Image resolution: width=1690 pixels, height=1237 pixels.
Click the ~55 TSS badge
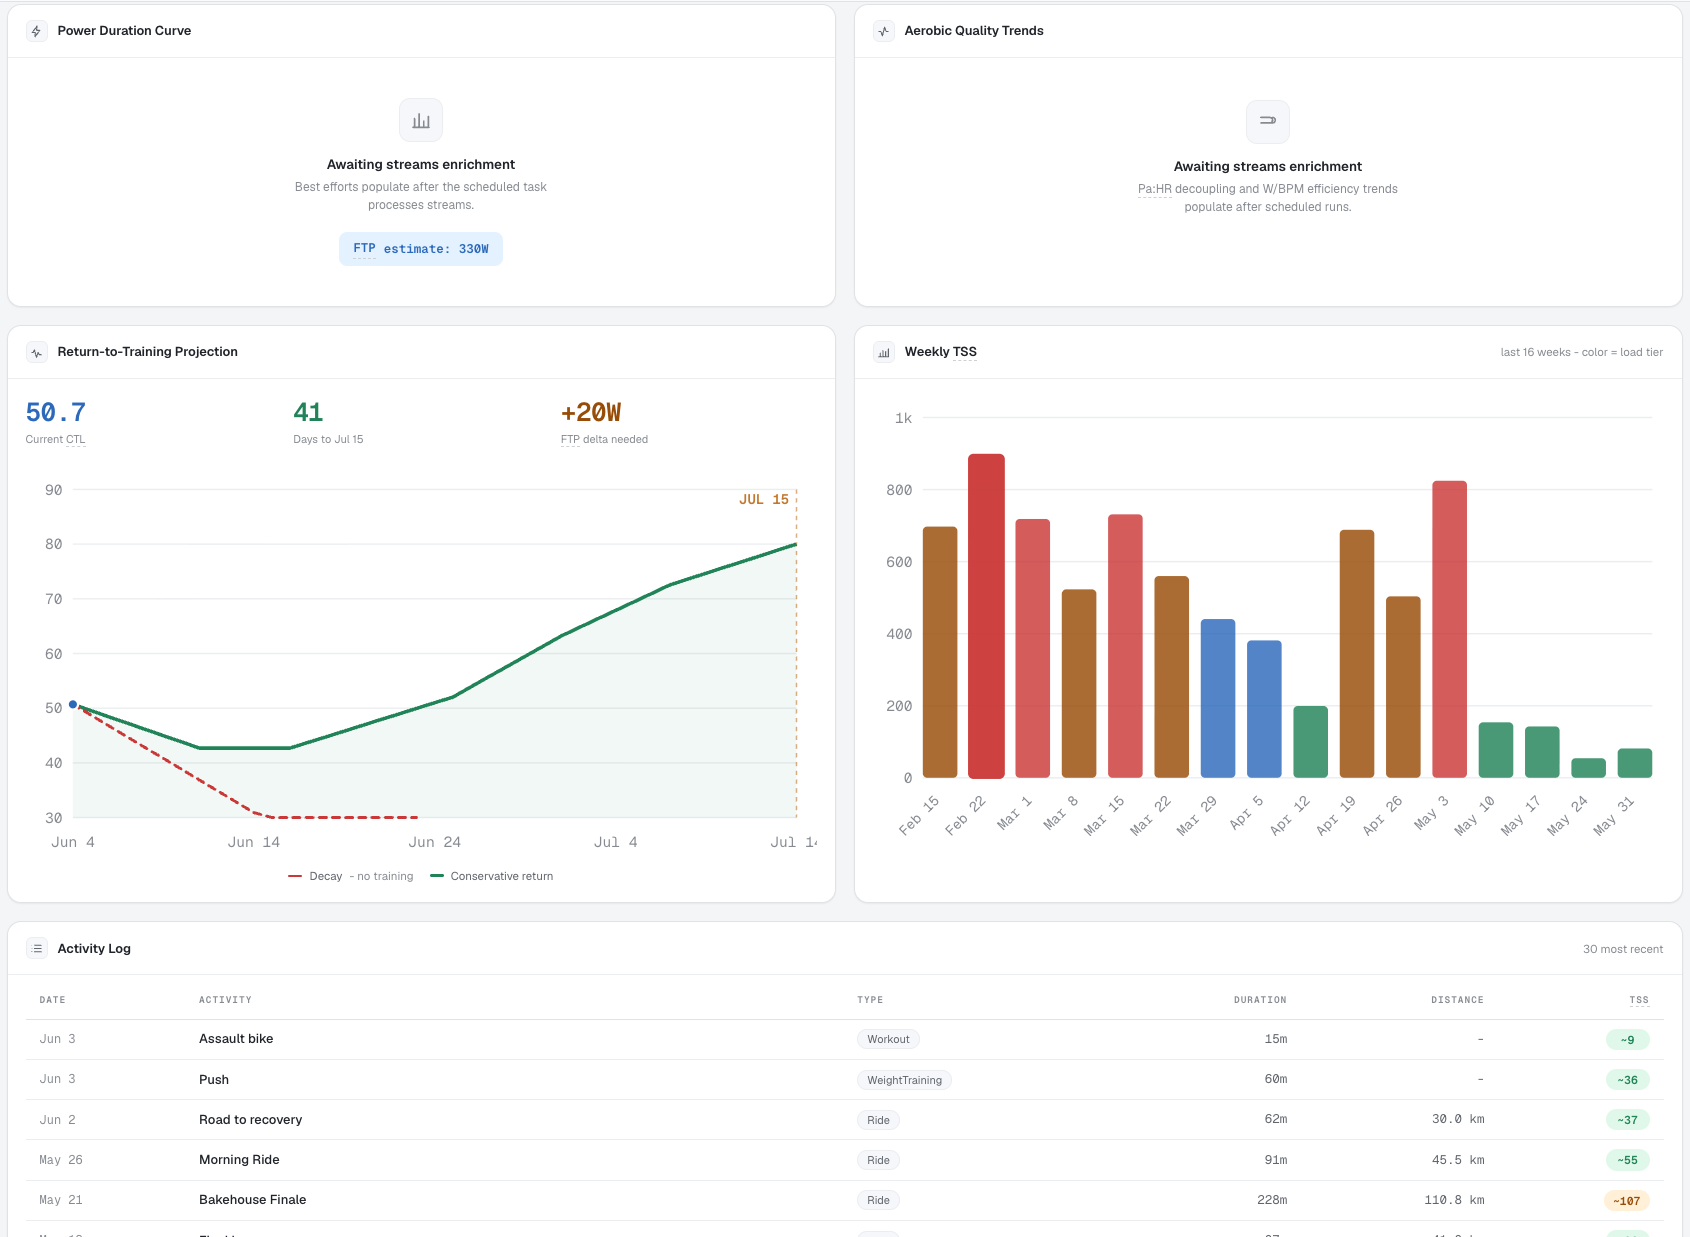(x=1628, y=1160)
